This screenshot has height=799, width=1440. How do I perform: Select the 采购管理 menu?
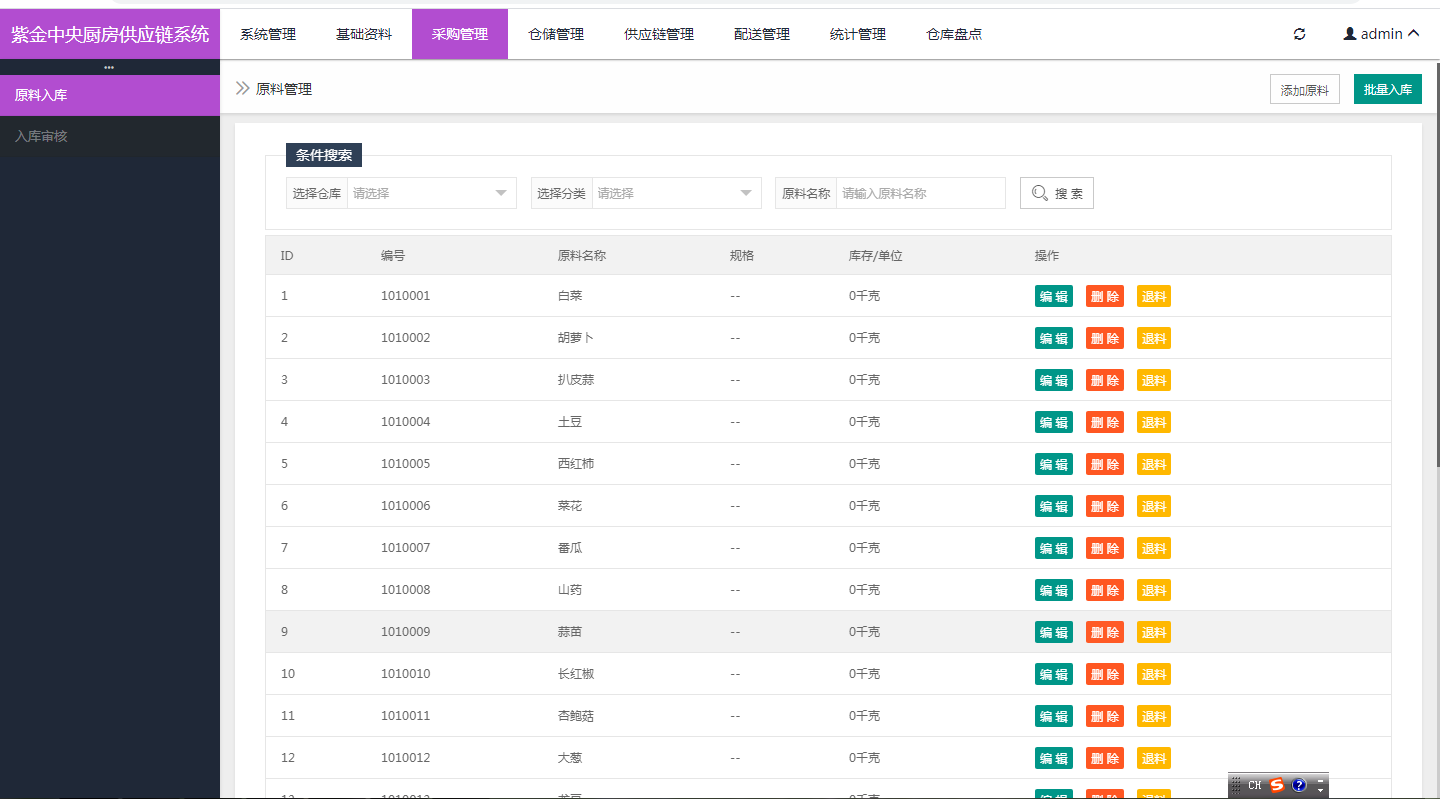coord(460,34)
